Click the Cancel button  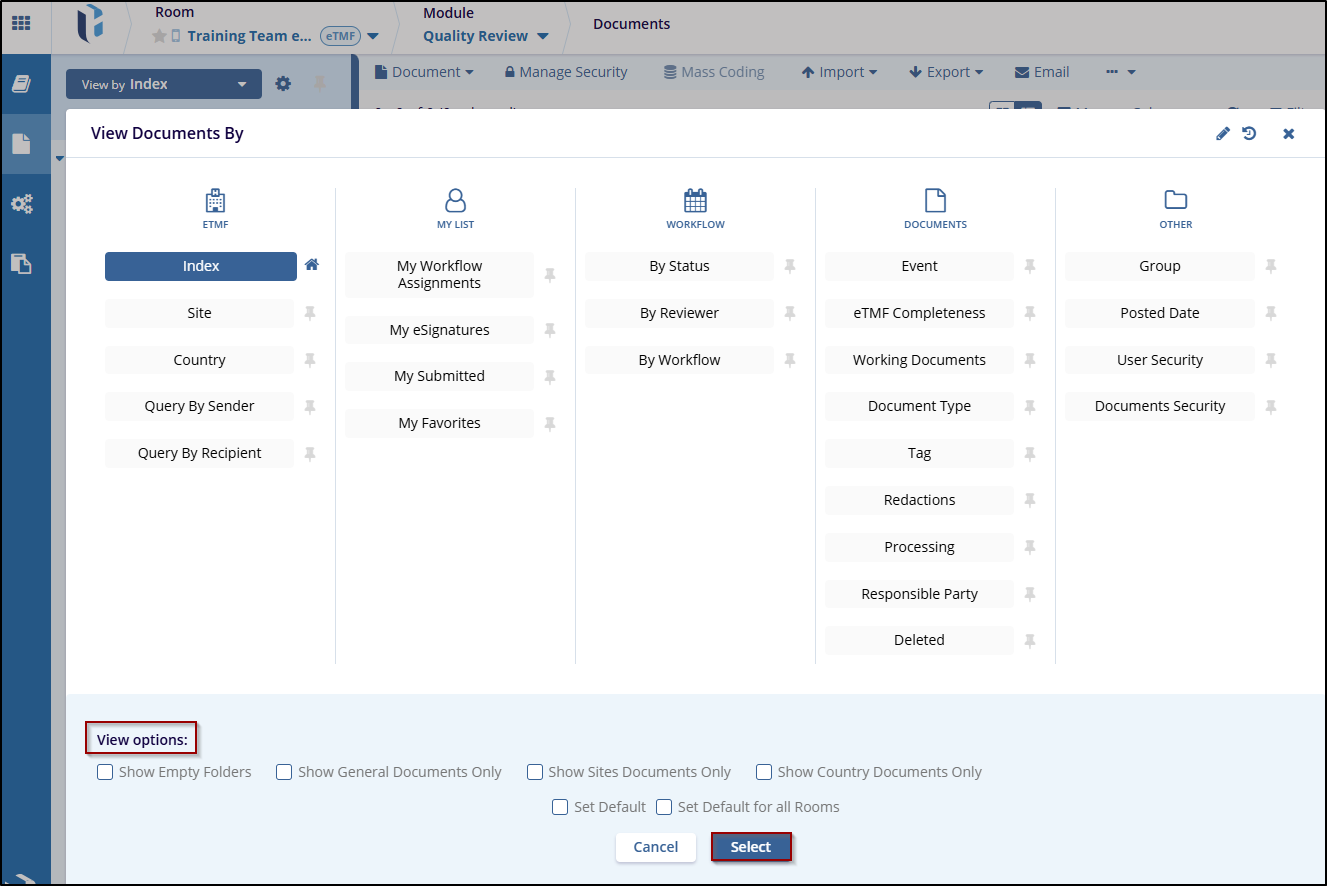[656, 847]
